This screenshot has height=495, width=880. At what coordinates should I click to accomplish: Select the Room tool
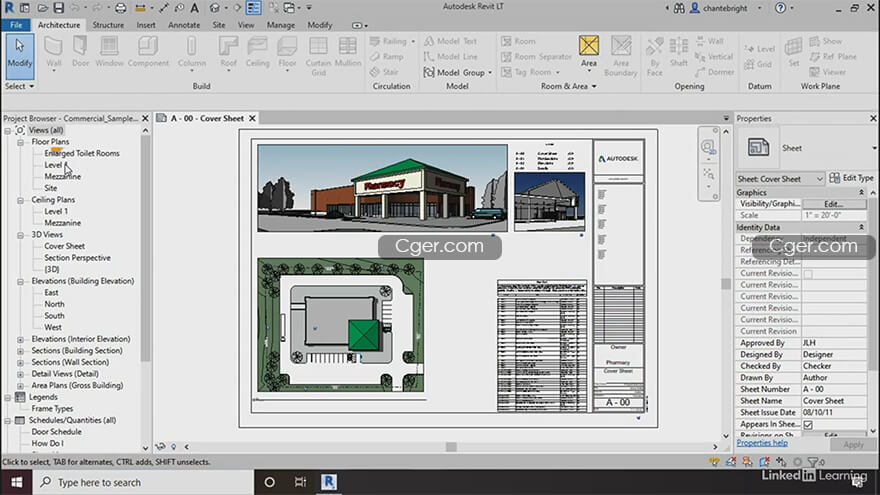tap(519, 41)
